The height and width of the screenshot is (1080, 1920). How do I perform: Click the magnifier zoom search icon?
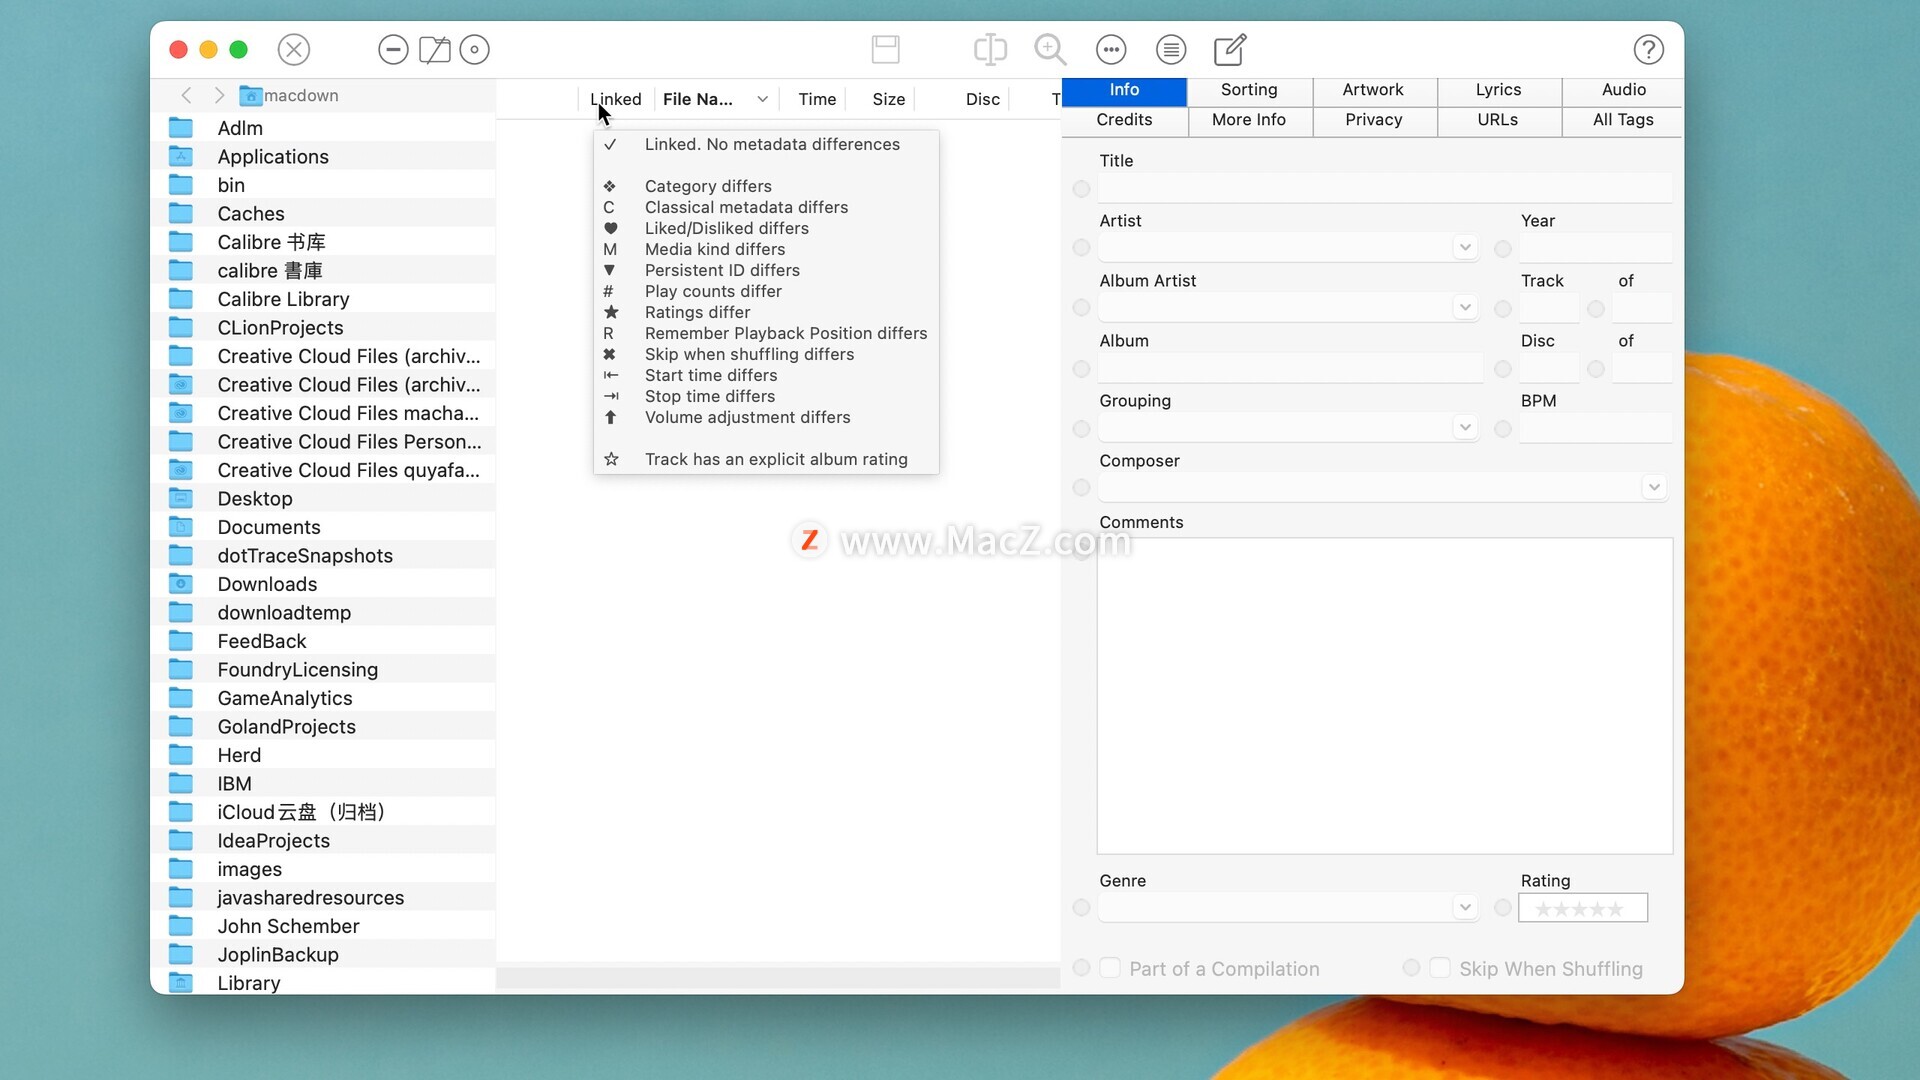click(1050, 49)
